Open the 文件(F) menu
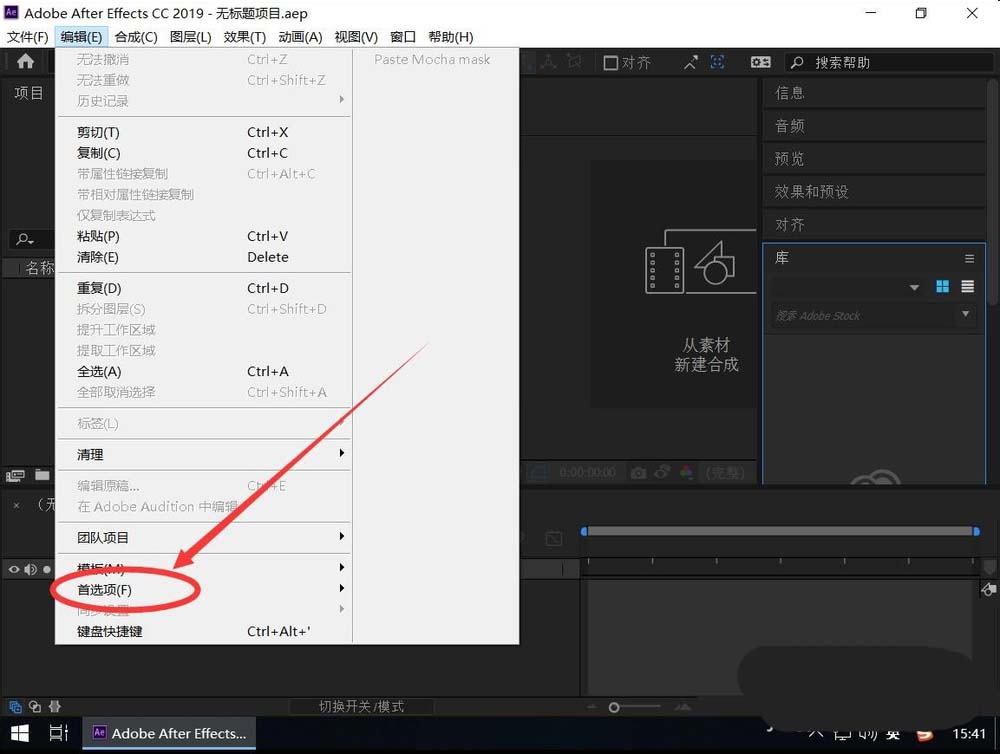Image resolution: width=1000 pixels, height=754 pixels. point(27,37)
